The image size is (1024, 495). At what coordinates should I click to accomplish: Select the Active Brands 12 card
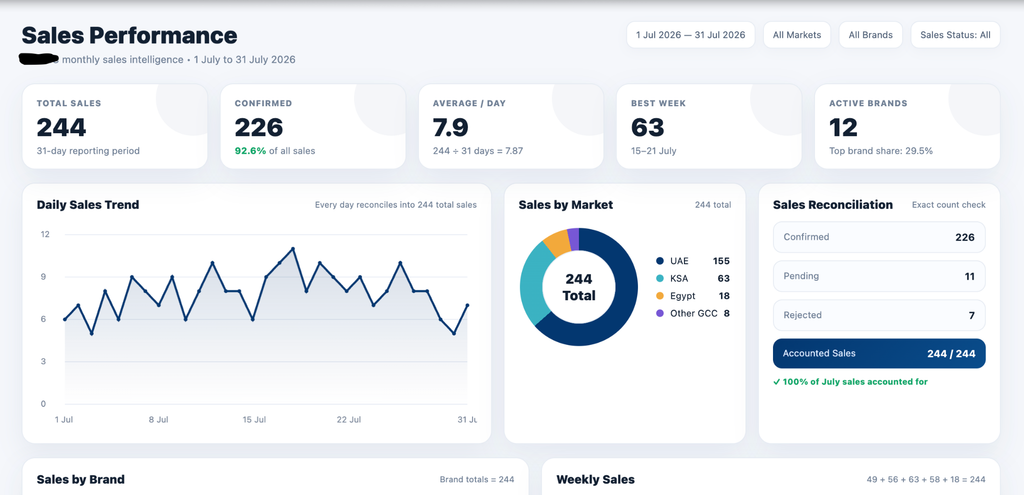coord(907,127)
